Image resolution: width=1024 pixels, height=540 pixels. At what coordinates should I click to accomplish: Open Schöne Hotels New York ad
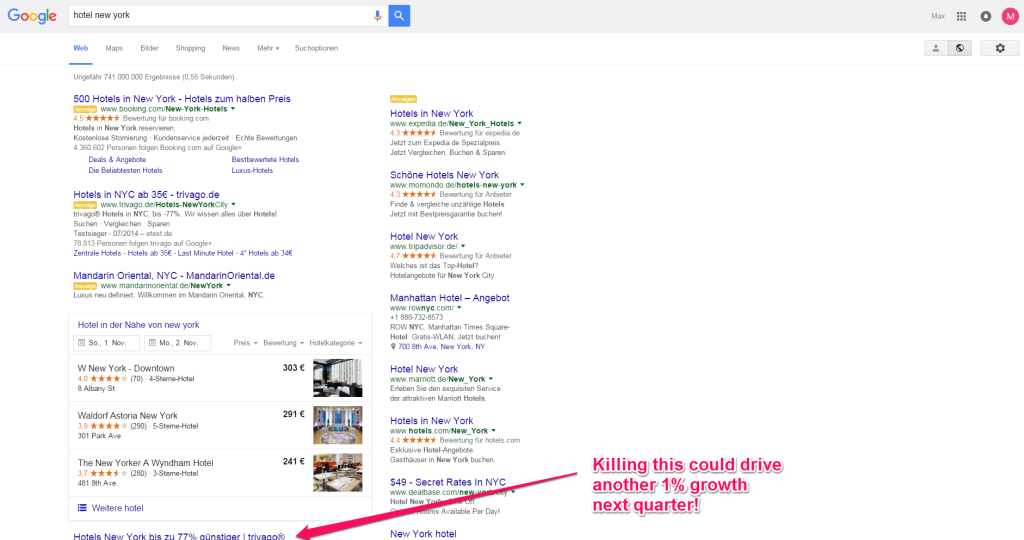444,175
